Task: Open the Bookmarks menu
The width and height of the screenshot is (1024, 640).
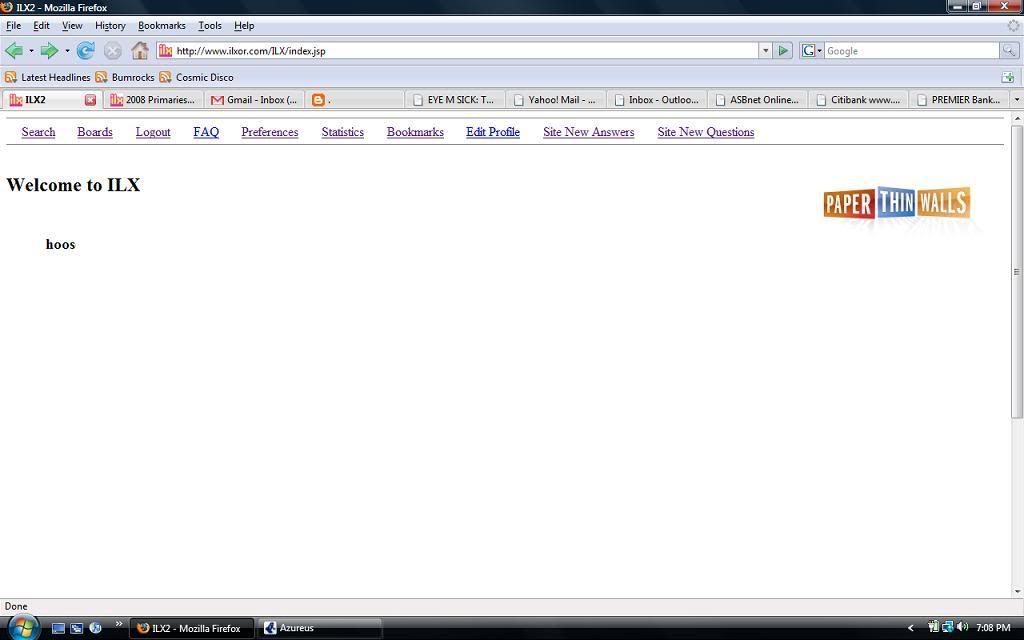Action: (161, 26)
